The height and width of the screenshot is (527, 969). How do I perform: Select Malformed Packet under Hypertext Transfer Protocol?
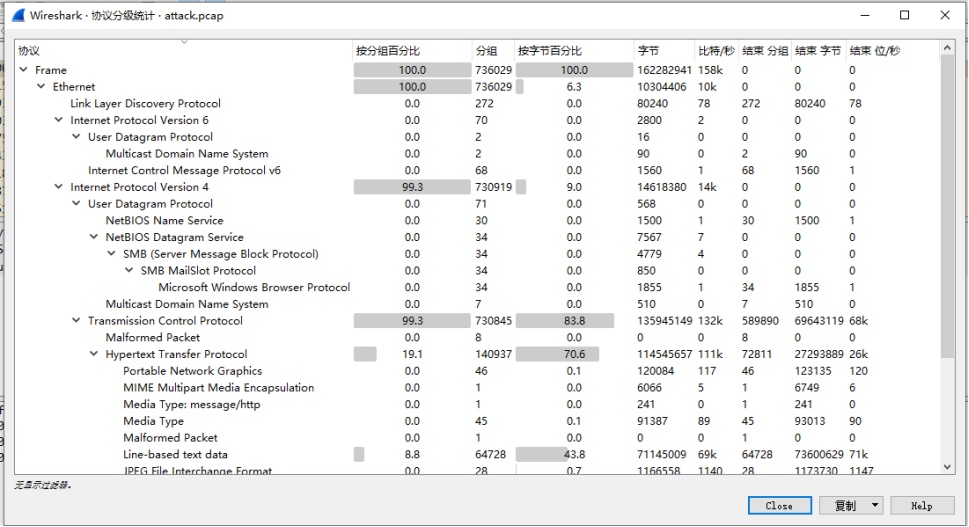[x=477, y=437]
